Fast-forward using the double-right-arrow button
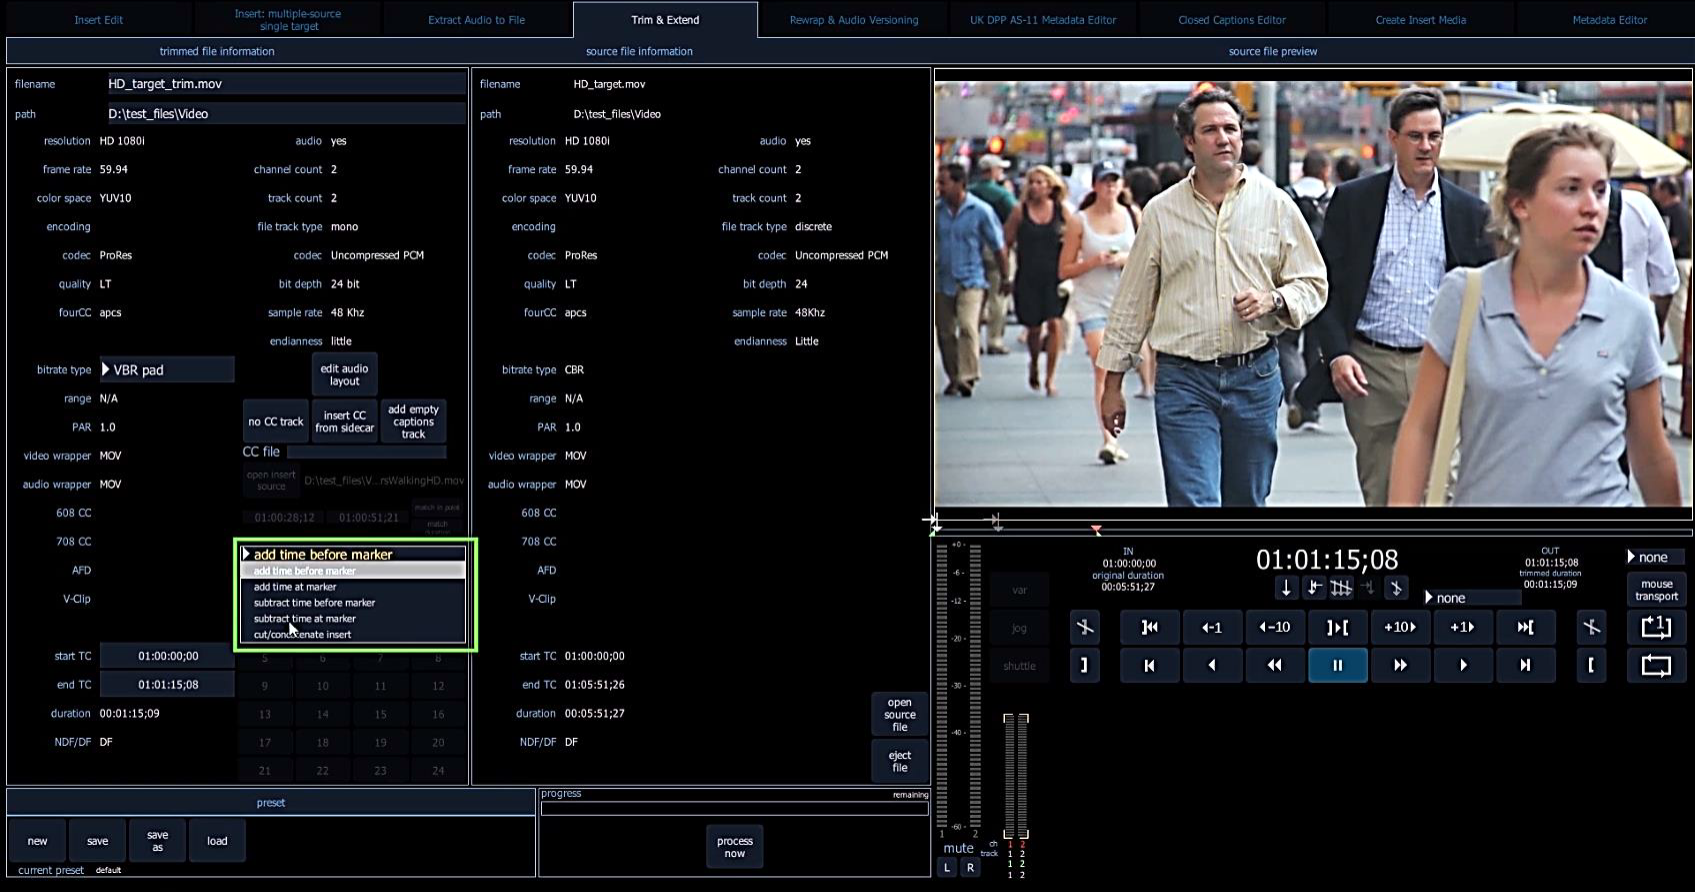This screenshot has width=1695, height=892. [x=1400, y=665]
